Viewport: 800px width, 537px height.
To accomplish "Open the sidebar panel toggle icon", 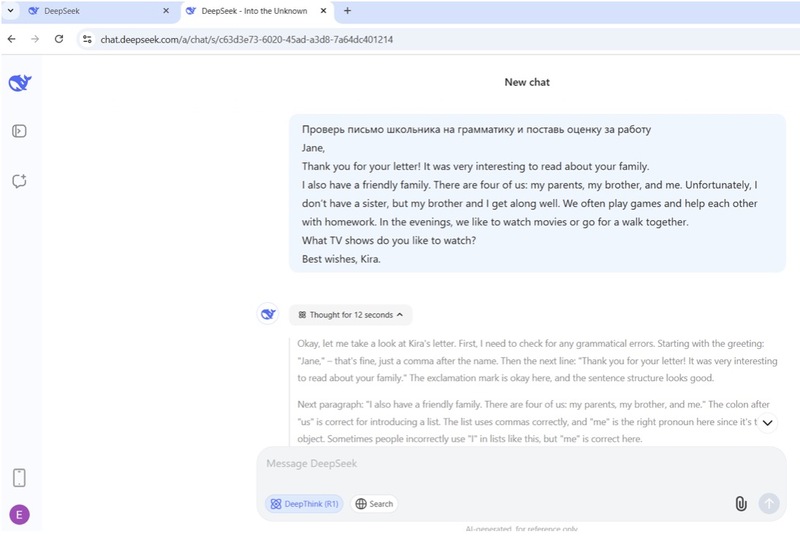I will tap(19, 131).
